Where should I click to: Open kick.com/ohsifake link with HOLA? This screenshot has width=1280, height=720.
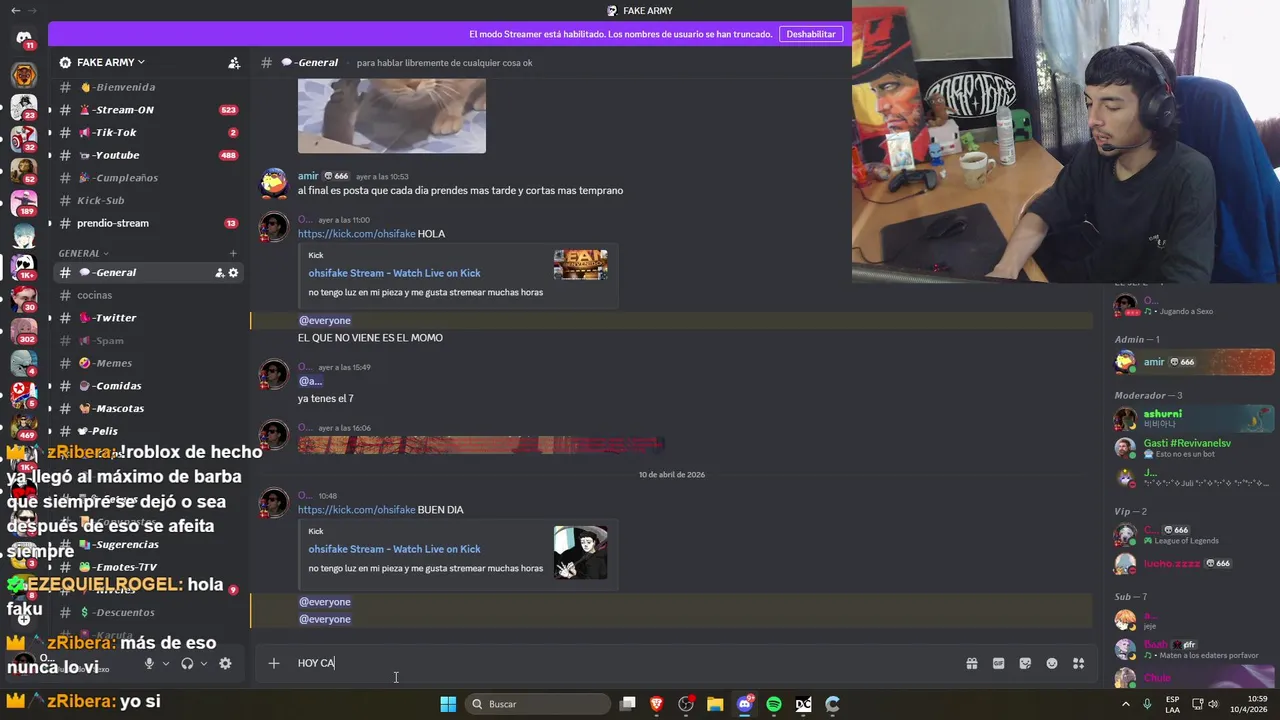point(356,234)
